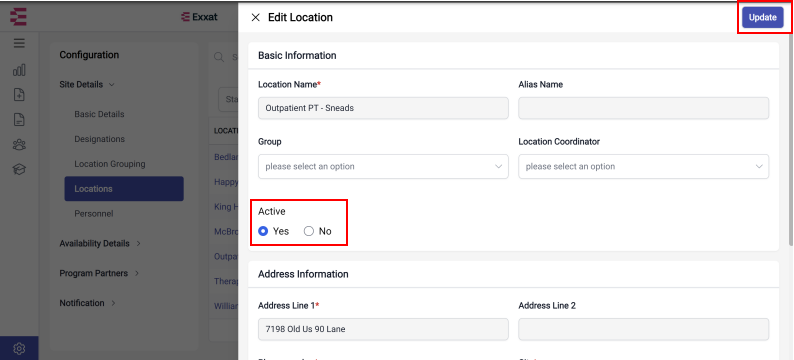This screenshot has height=360, width=794.
Task: Click the search magnifier icon
Action: (219, 57)
